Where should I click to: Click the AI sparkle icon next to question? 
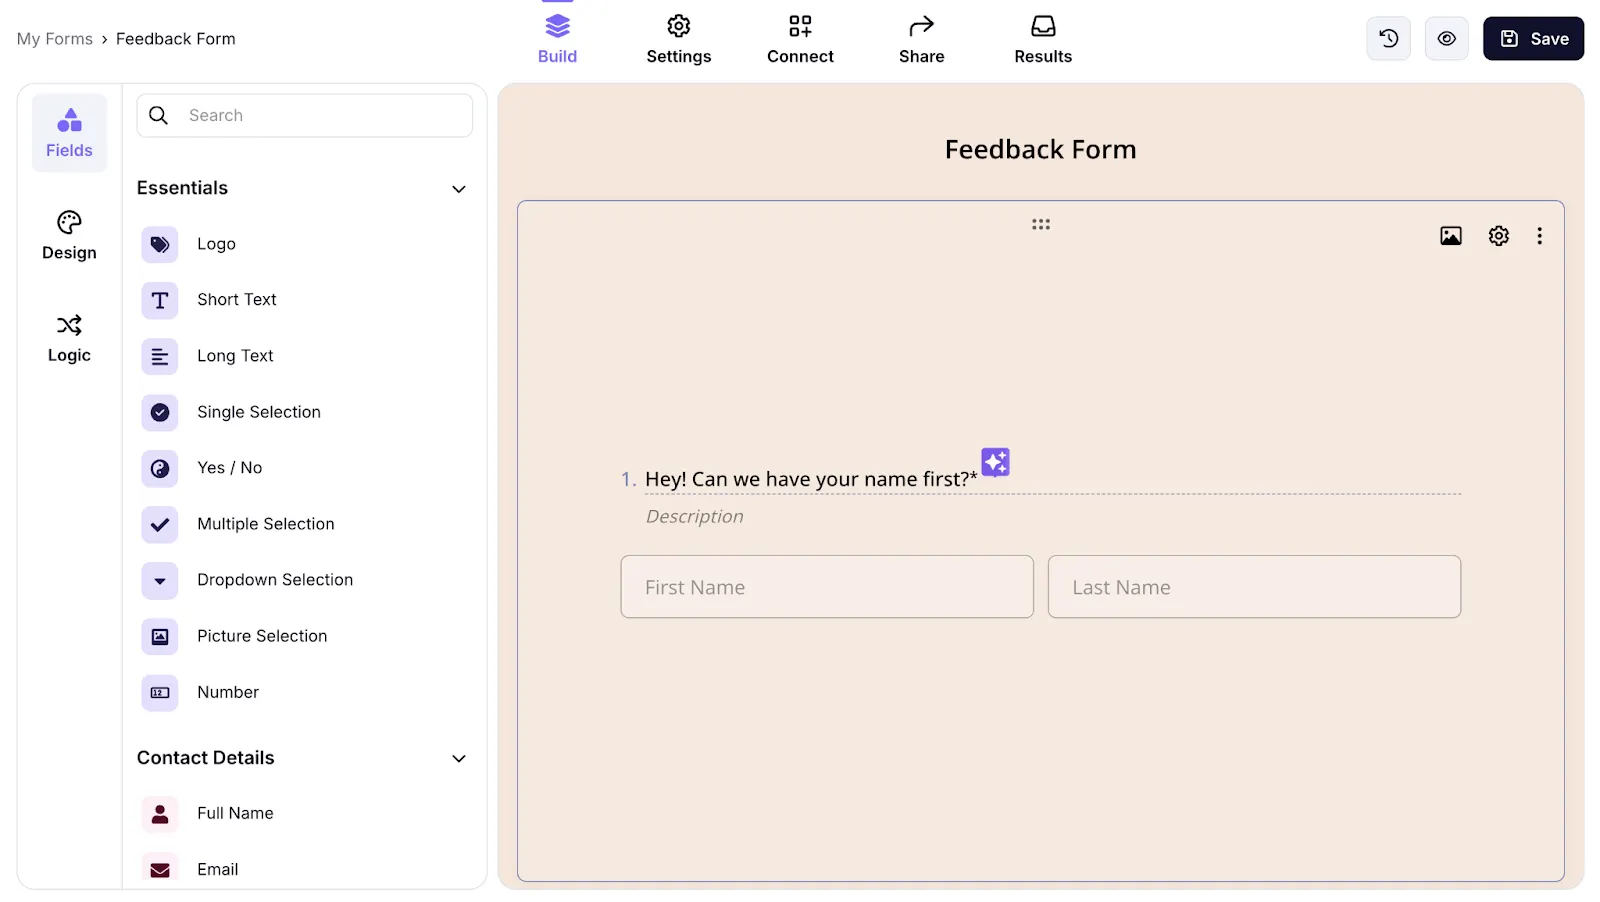pos(994,461)
